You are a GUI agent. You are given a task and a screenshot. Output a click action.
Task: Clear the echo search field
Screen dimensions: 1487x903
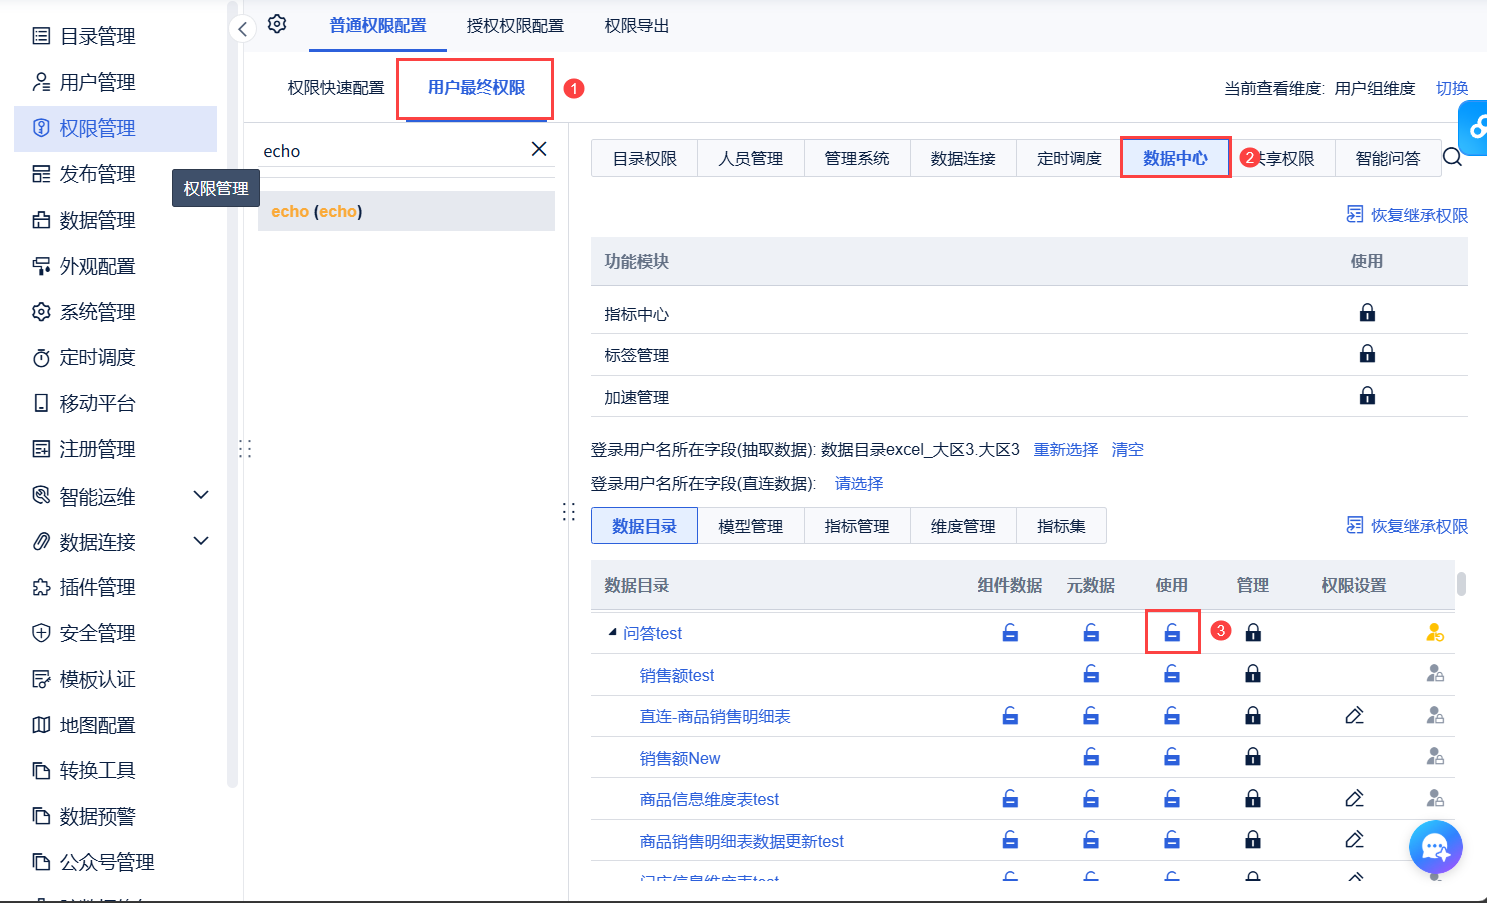tap(538, 149)
